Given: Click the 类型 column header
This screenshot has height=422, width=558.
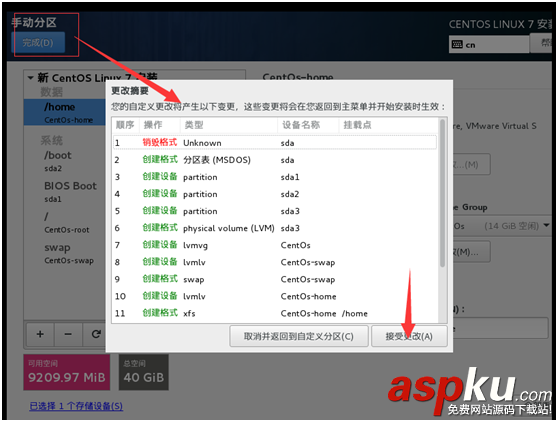Looking at the screenshot, I should (x=229, y=125).
